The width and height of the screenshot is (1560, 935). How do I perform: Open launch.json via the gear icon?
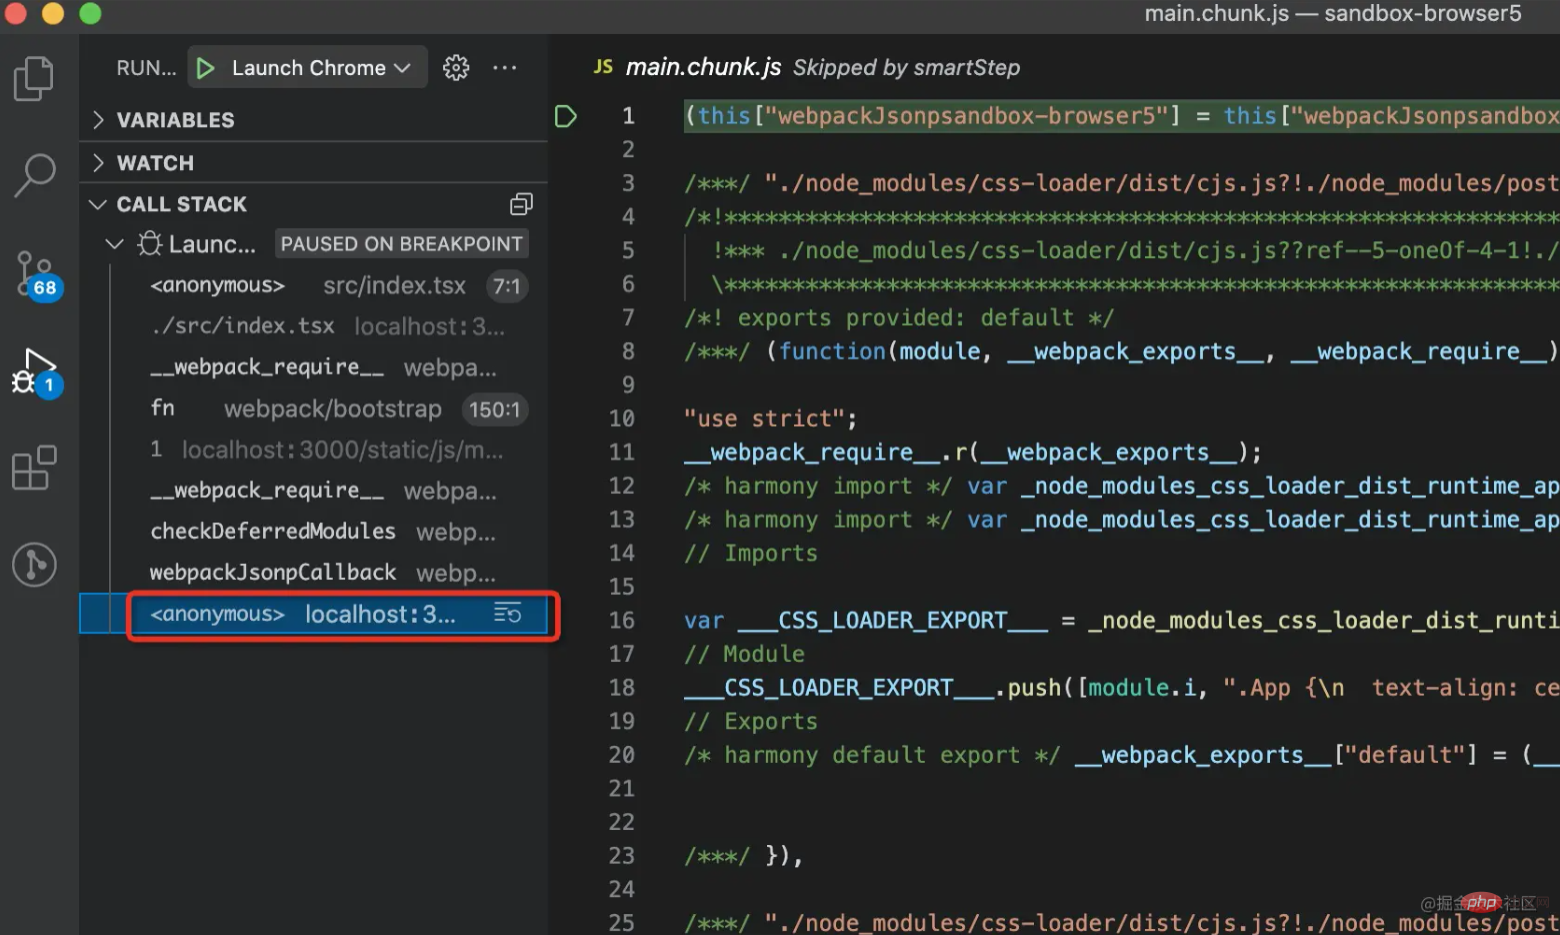click(456, 68)
